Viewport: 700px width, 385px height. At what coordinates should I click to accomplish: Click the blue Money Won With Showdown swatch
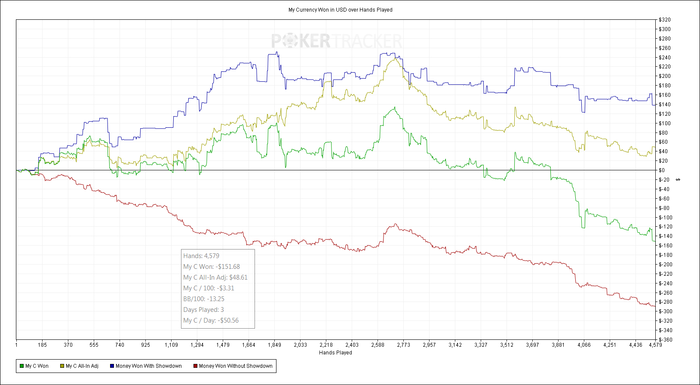111,366
